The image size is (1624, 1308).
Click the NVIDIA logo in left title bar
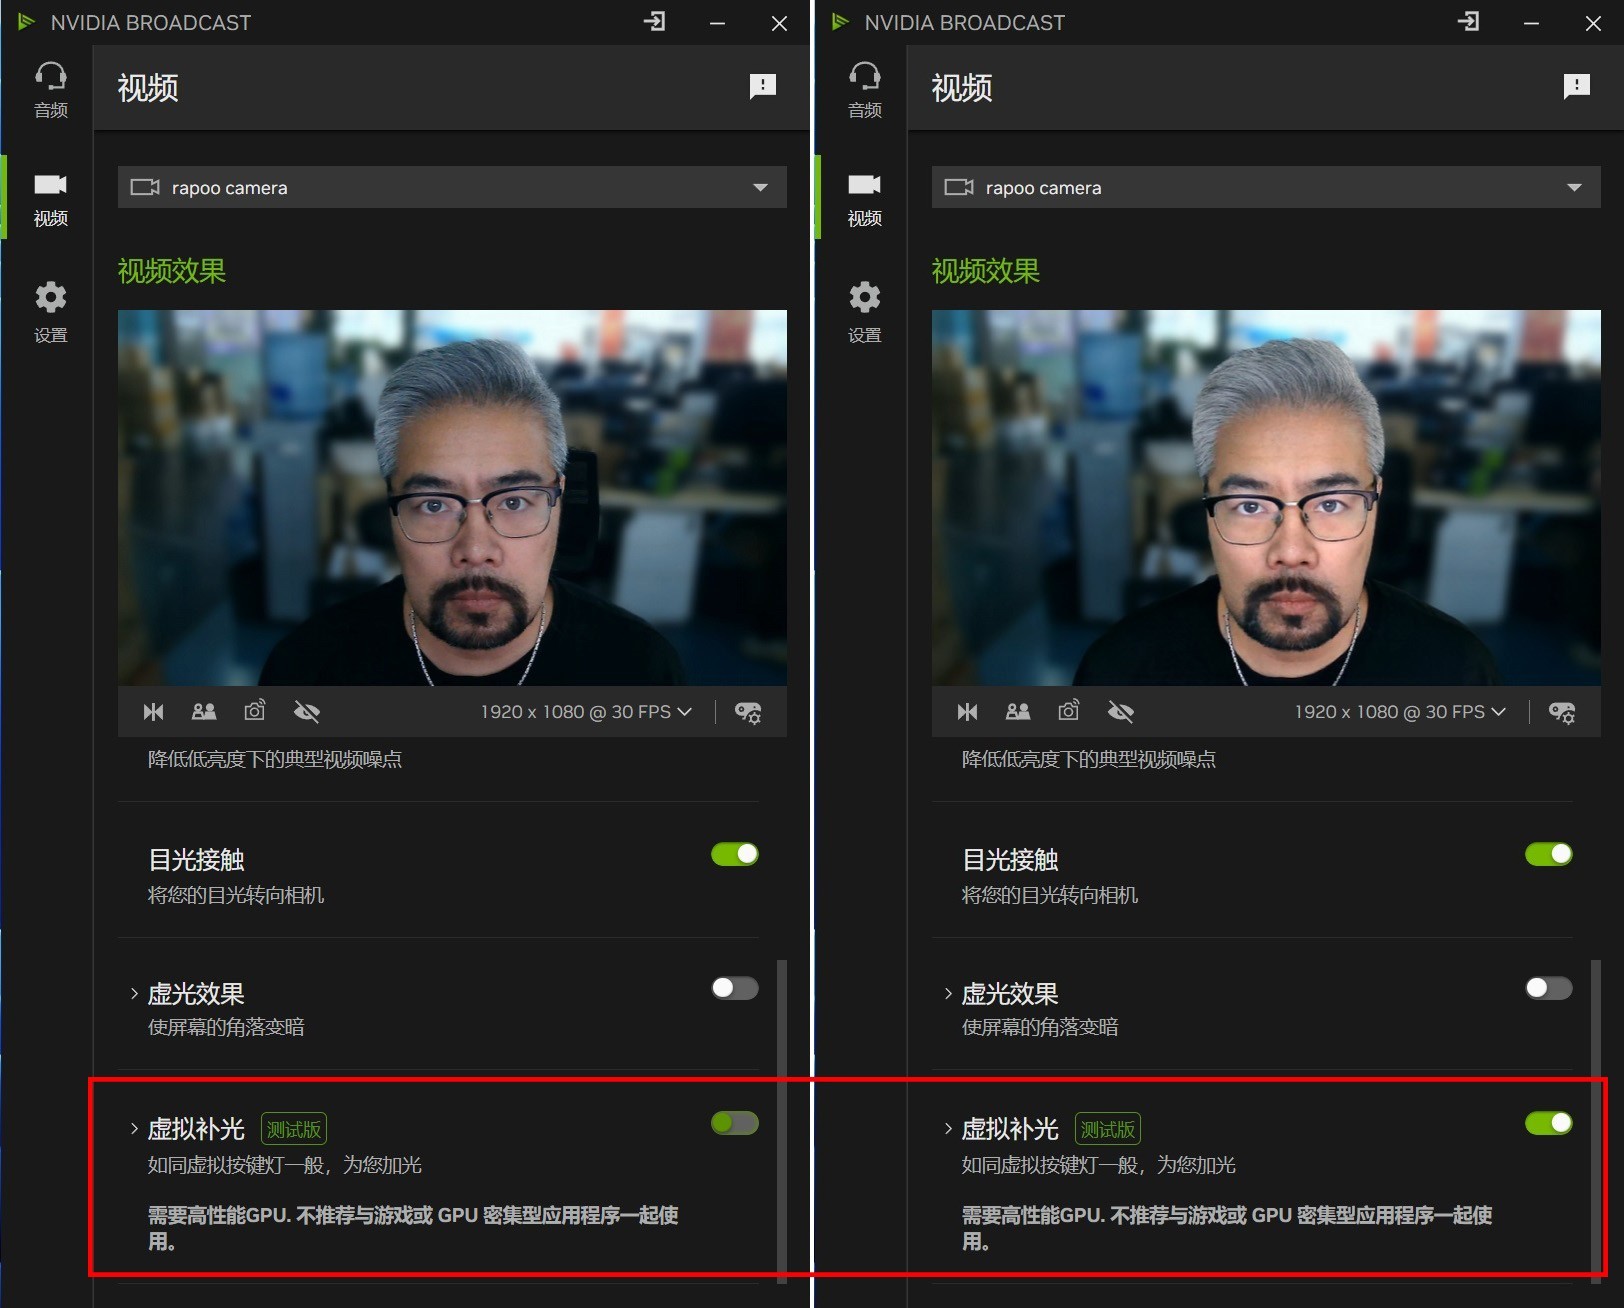point(27,22)
